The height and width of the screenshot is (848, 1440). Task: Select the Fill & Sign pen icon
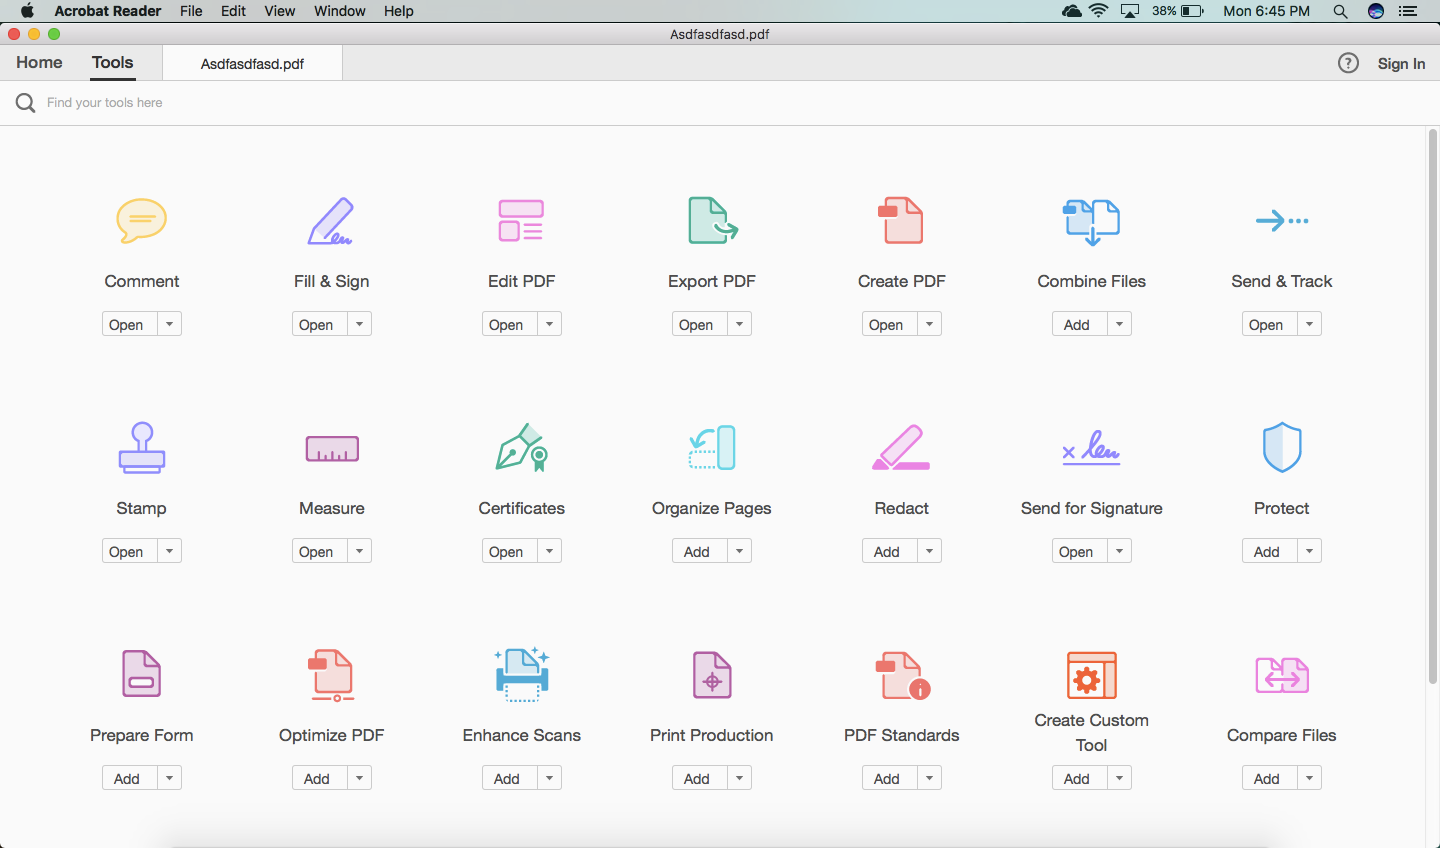[x=331, y=221]
